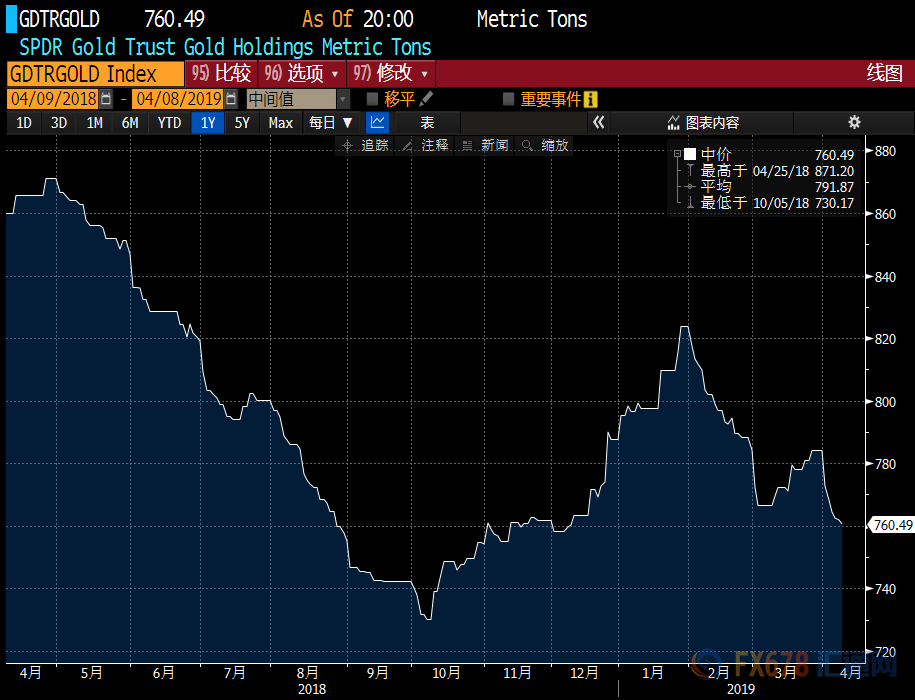The width and height of the screenshot is (915, 700).
Task: Open the 新闻 news overlay tool
Action: 486,145
